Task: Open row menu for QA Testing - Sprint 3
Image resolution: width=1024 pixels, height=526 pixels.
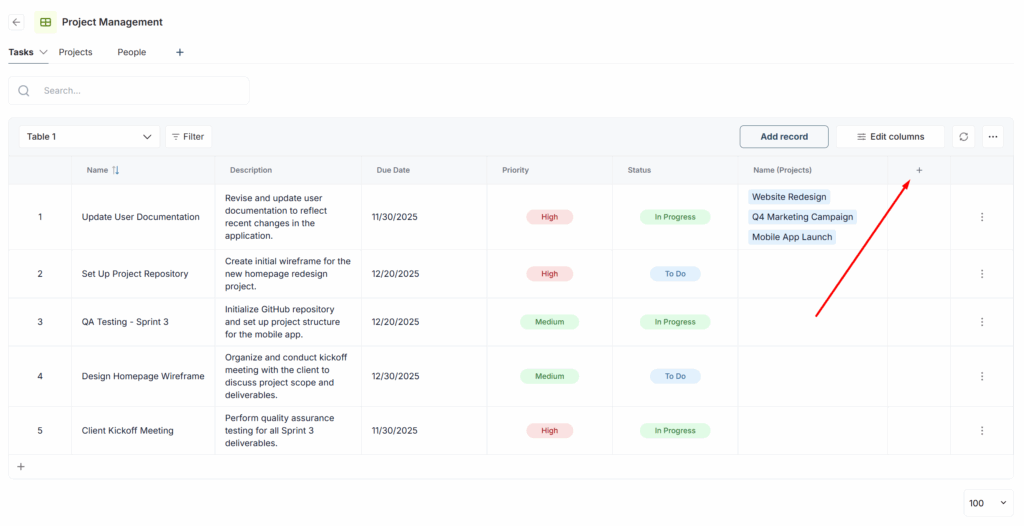Action: pos(981,322)
